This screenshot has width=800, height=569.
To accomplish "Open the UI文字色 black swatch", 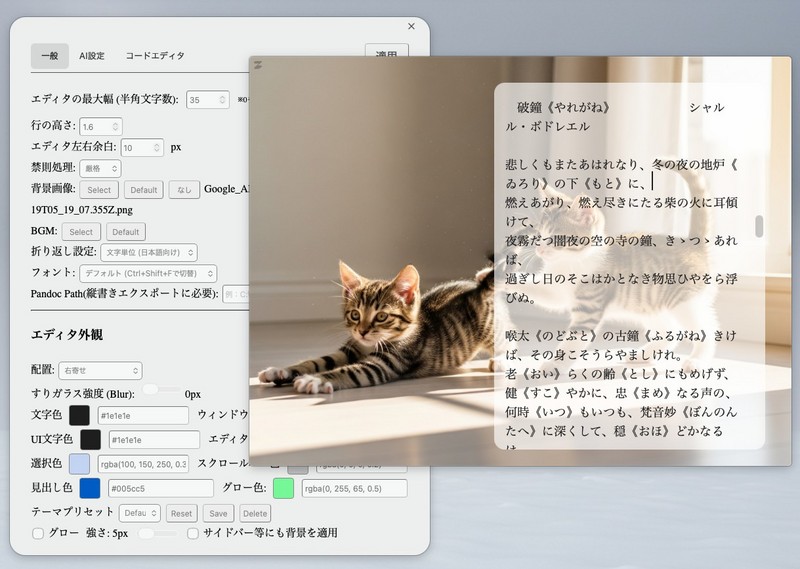I will [x=90, y=439].
